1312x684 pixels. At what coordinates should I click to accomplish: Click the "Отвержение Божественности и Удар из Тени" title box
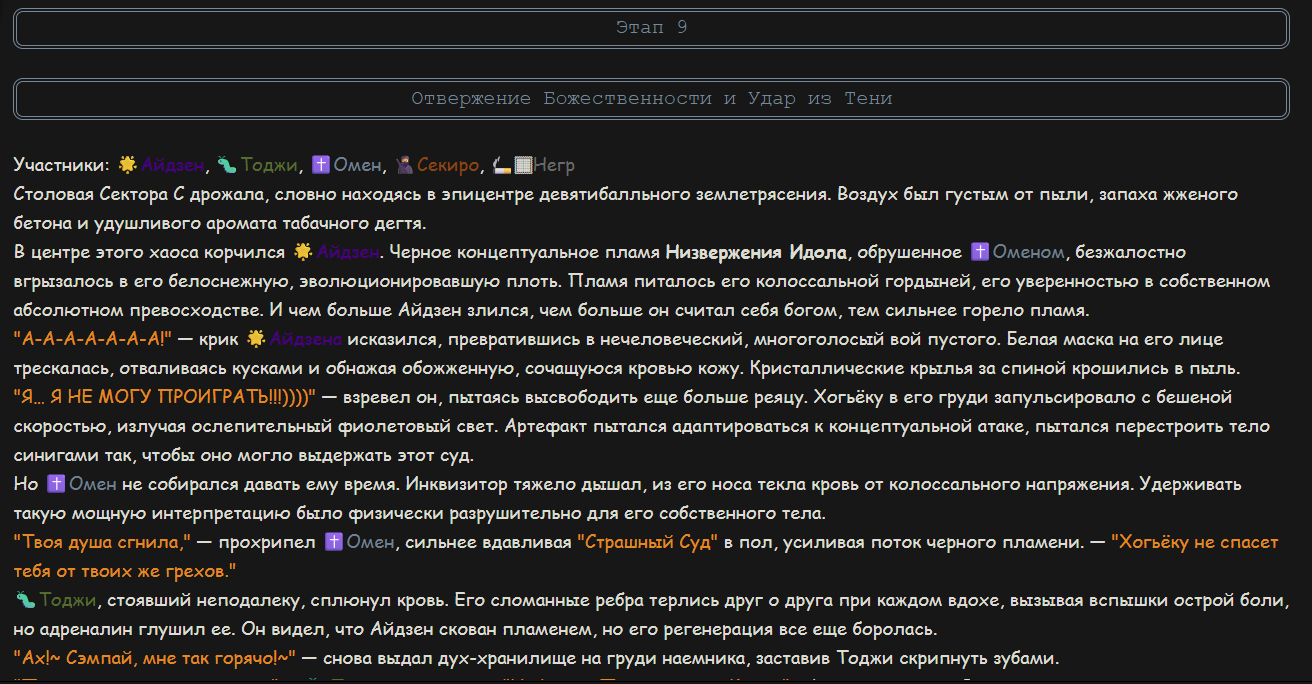pyautogui.click(x=651, y=99)
